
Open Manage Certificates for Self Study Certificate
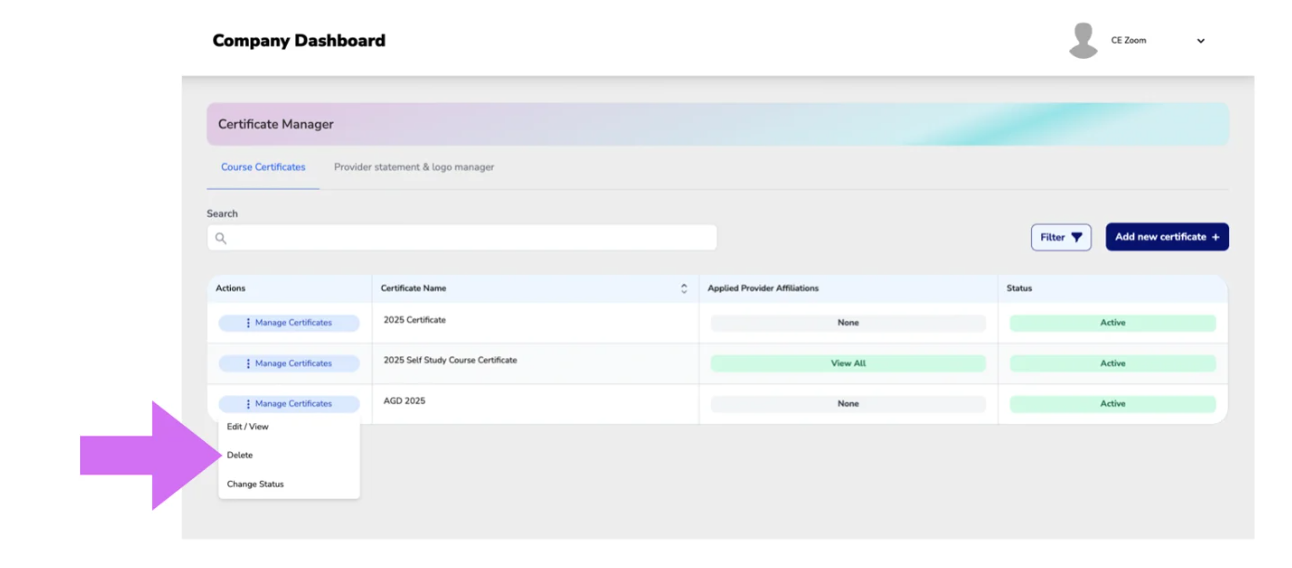289,363
